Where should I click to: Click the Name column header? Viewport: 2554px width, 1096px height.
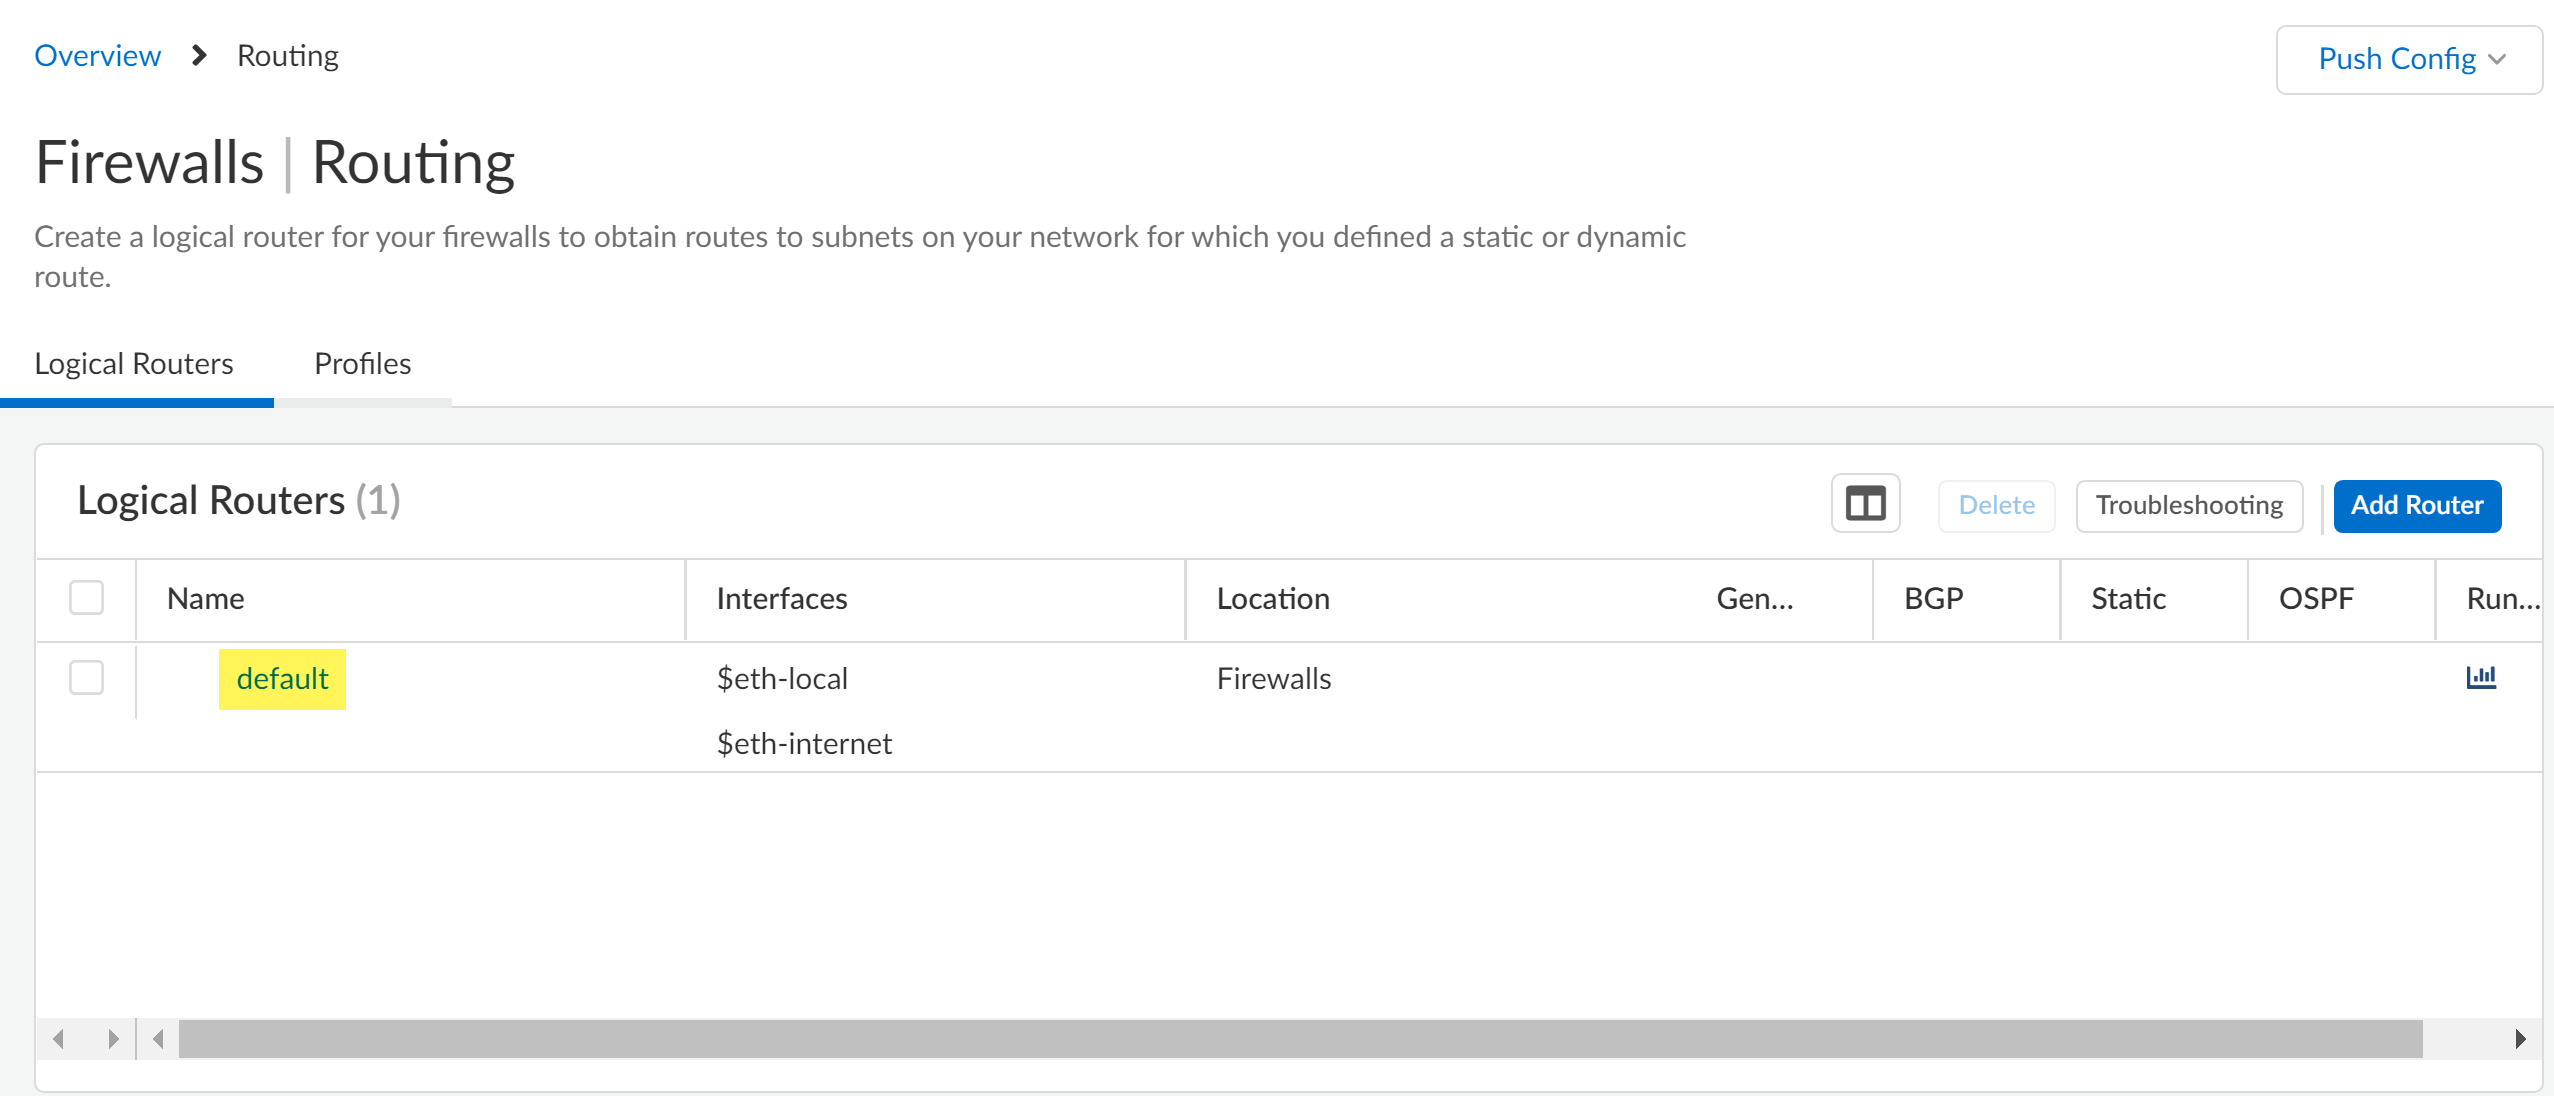pos(206,599)
